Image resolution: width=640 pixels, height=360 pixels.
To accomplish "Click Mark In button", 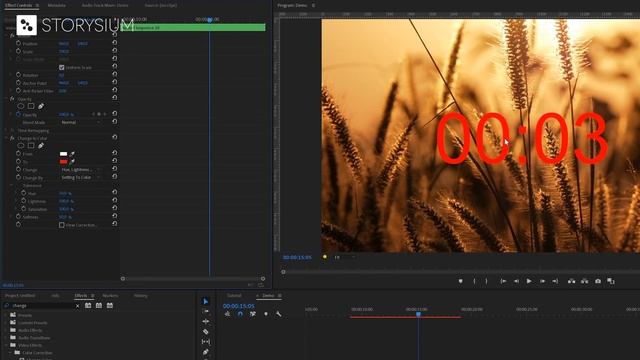I will pos(474,281).
